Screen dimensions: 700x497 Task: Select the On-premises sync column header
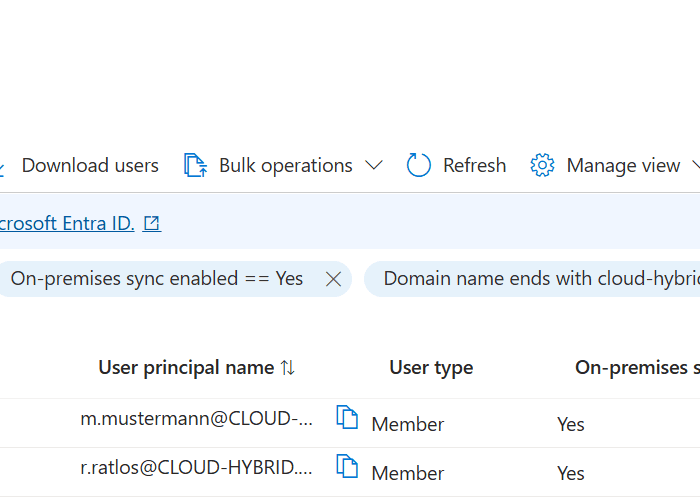tap(636, 368)
